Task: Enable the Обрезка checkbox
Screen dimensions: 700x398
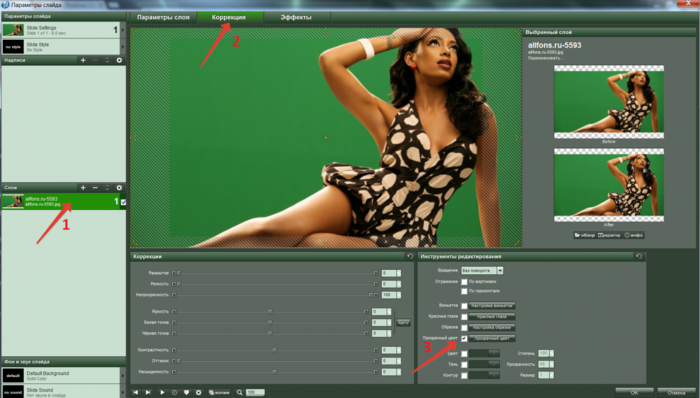Action: (x=464, y=328)
